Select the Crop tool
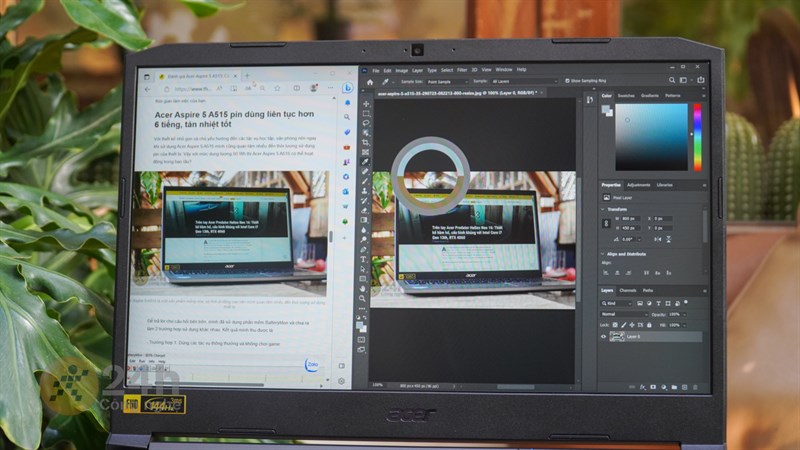 (365, 142)
